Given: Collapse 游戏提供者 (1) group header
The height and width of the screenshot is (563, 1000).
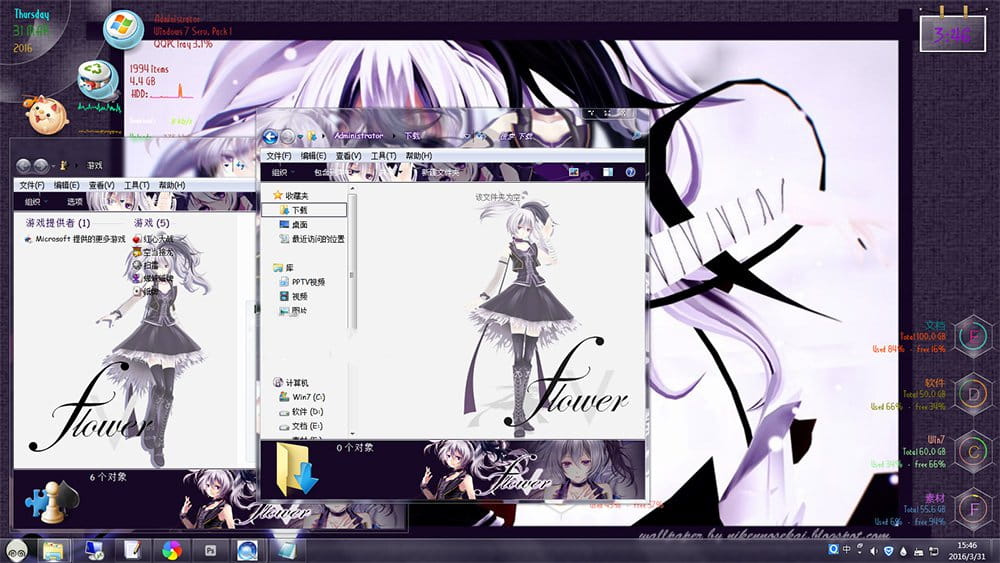Looking at the screenshot, I should point(58,223).
